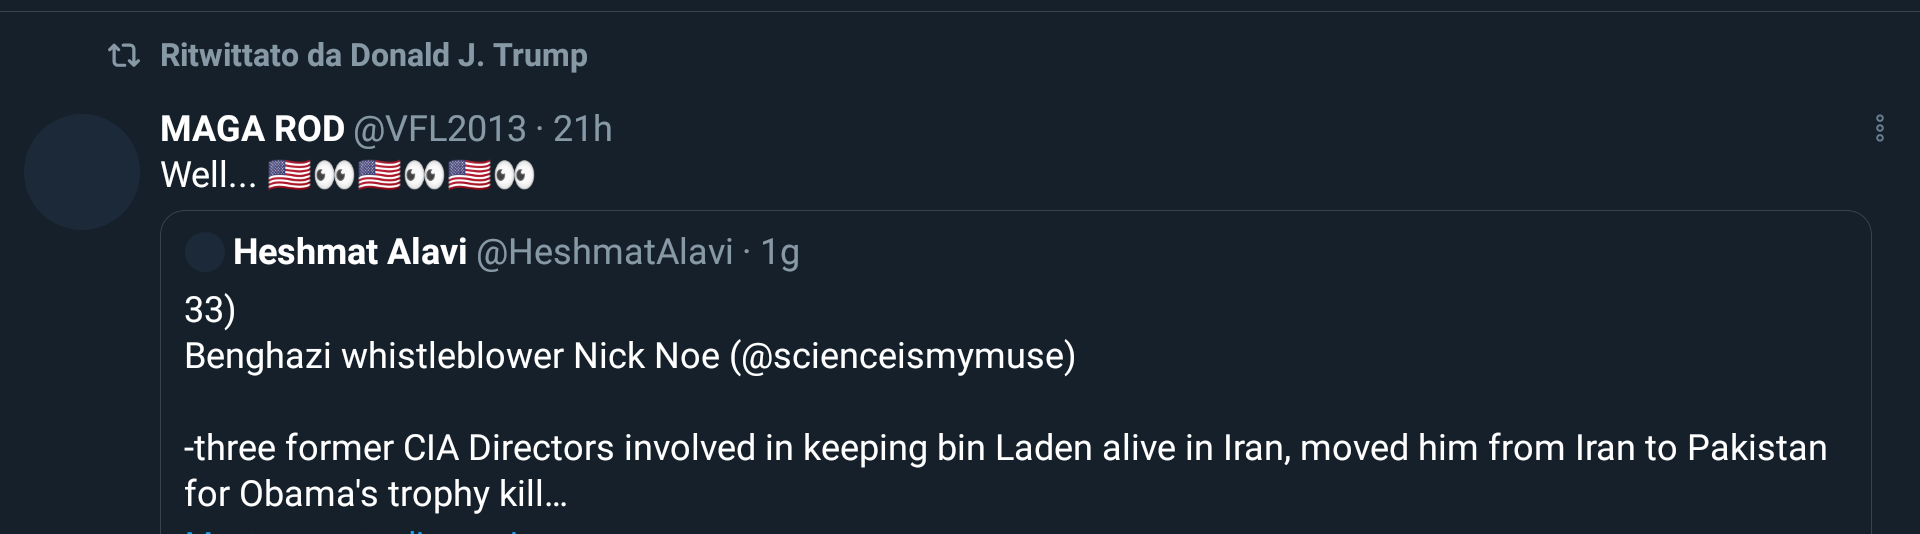Click the first US flag emoji
This screenshot has height=534, width=1920.
tap(289, 176)
